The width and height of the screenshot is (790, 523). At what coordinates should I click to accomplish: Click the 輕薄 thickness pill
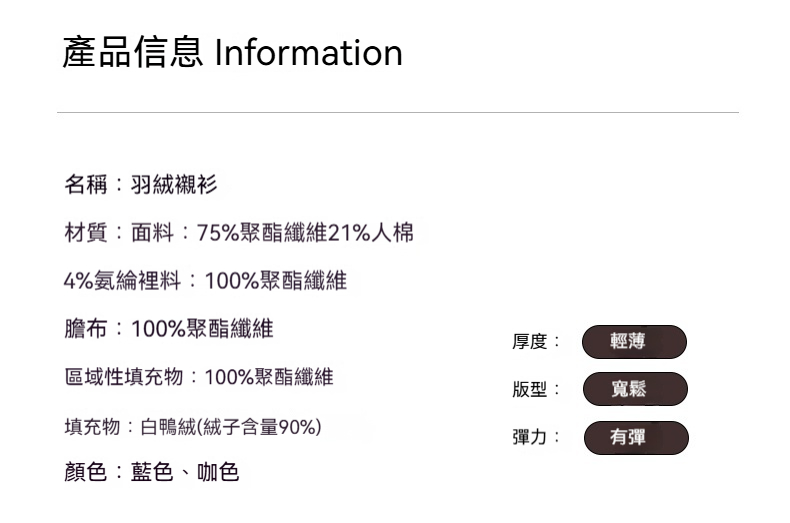(x=634, y=342)
